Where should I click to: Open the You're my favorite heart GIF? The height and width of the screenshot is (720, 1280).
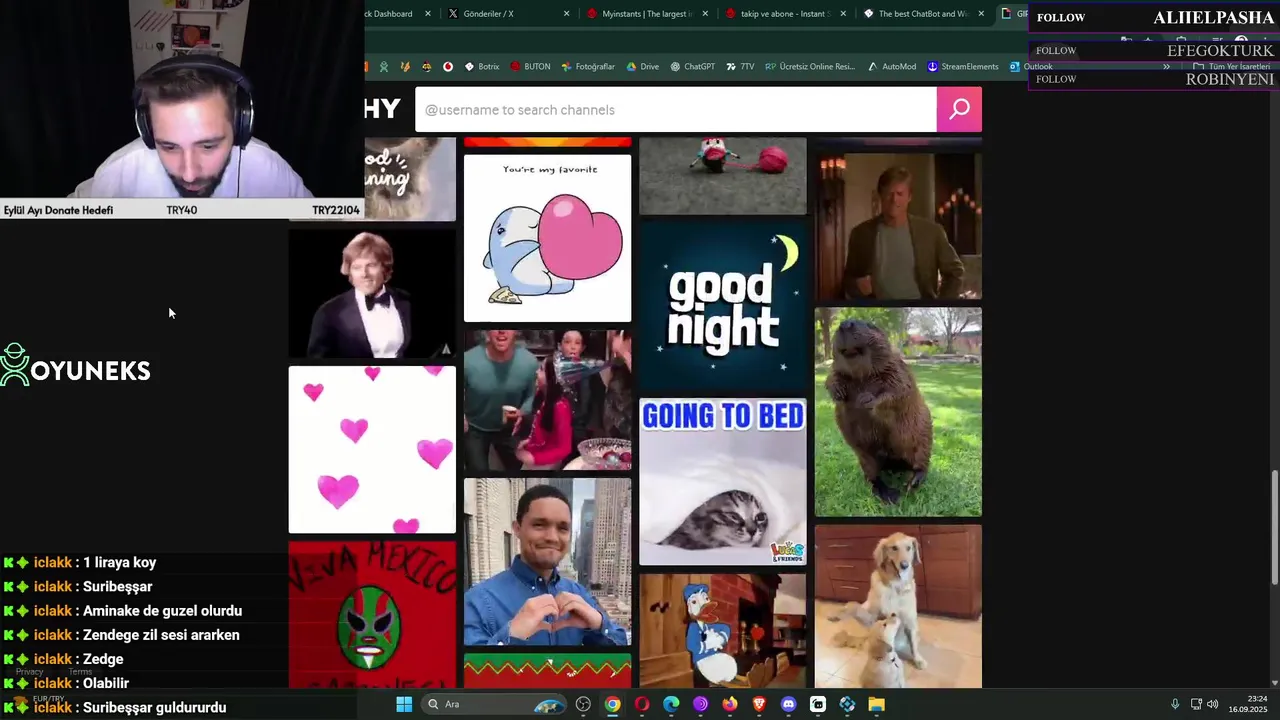(x=547, y=238)
